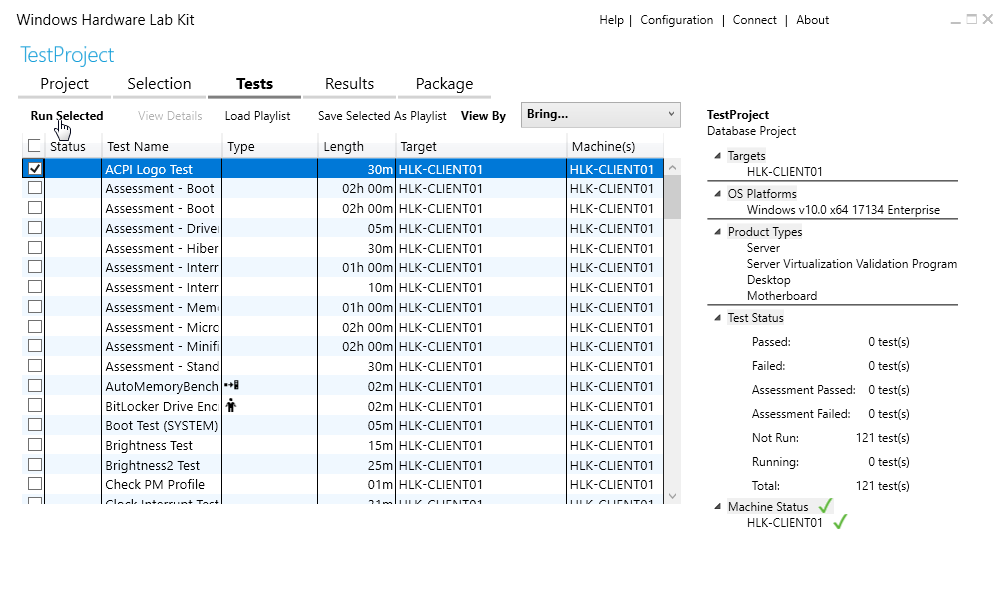Click the BitLocker Drive Encryption manual-test icon
The height and width of the screenshot is (594, 1001).
[x=230, y=405]
